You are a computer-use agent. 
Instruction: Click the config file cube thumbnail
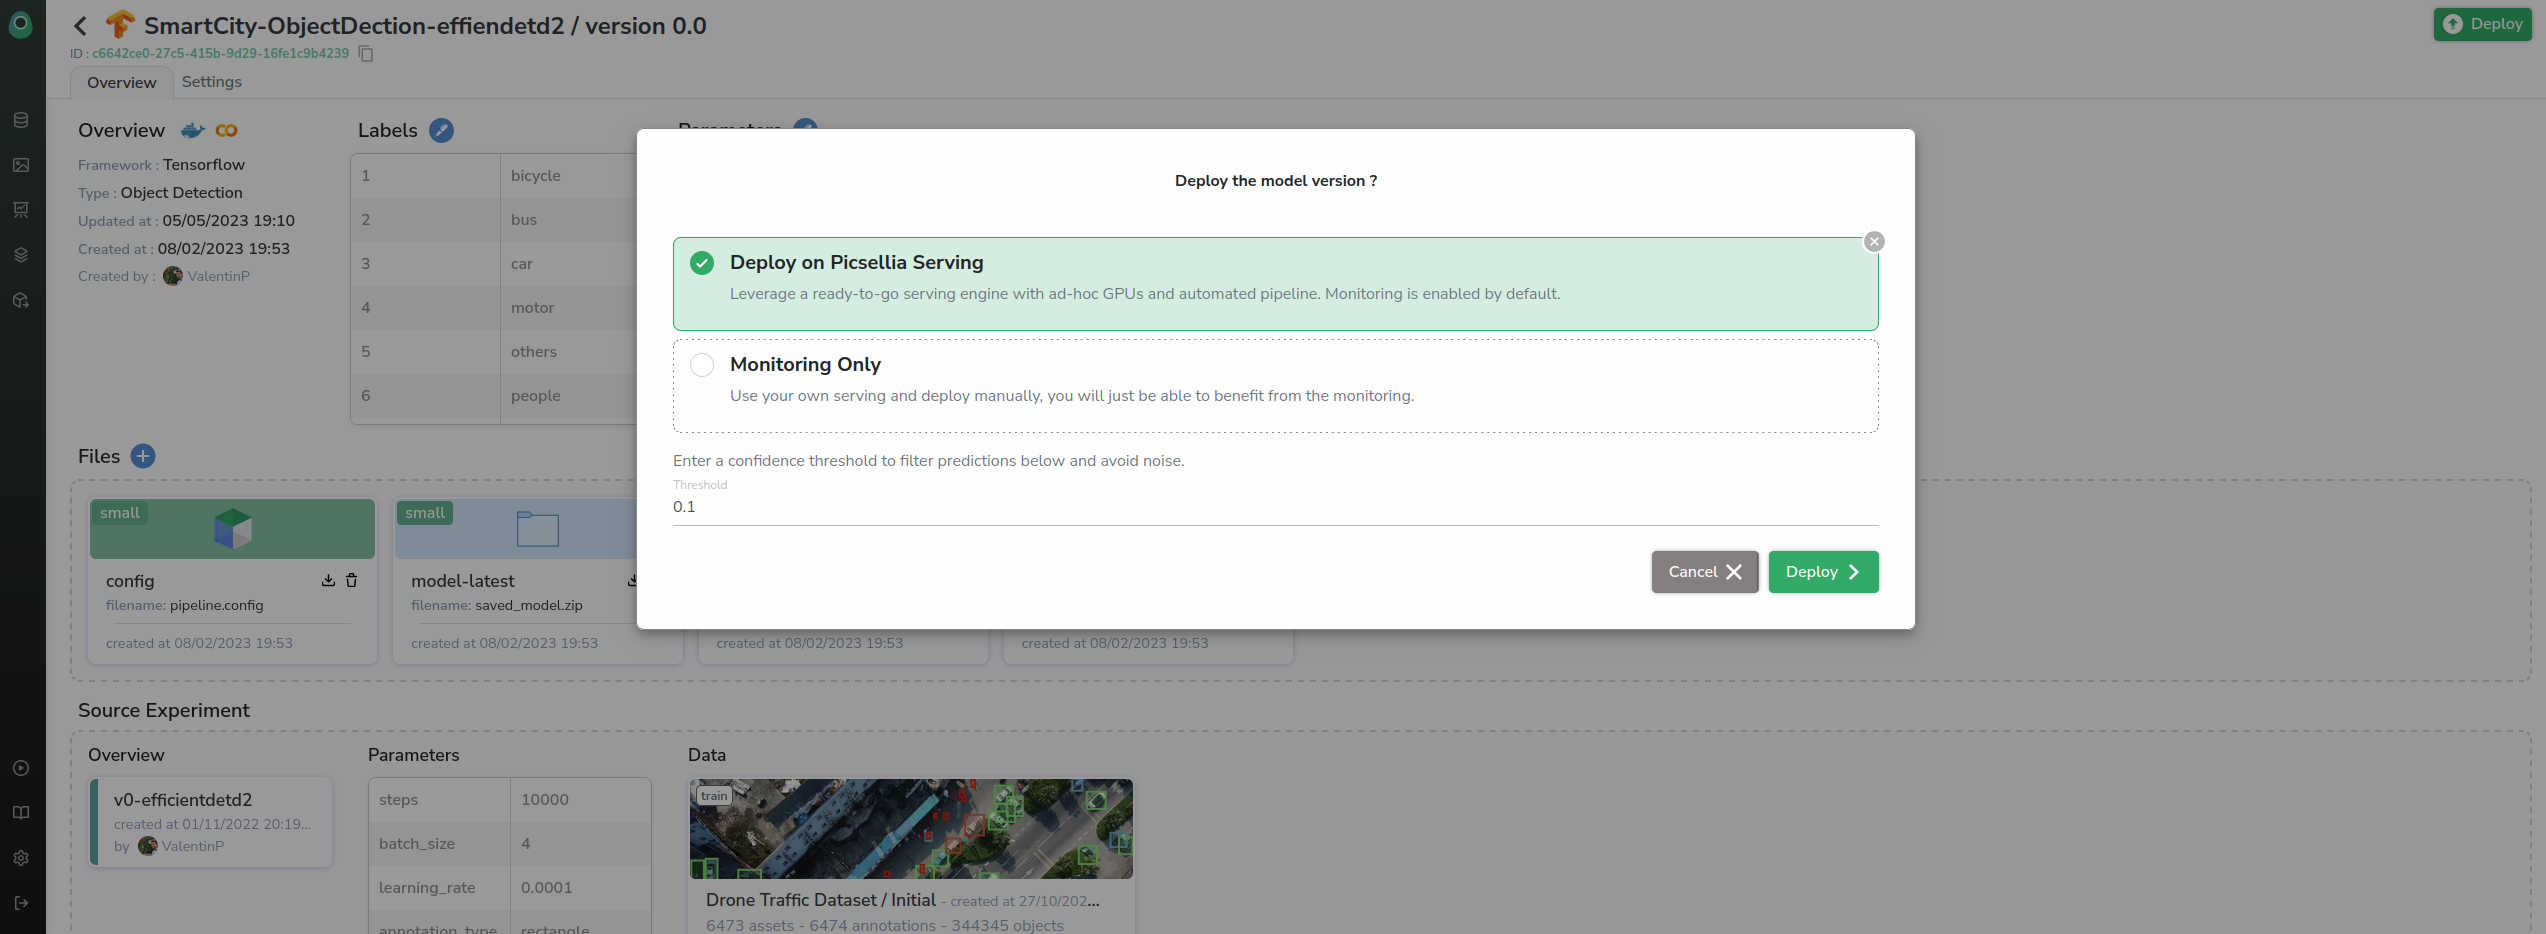pyautogui.click(x=233, y=529)
